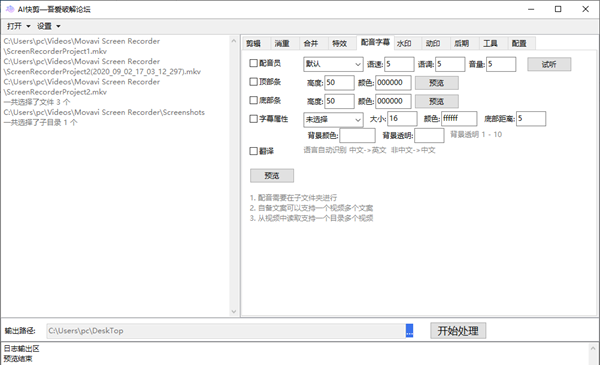The width and height of the screenshot is (600, 365).
Task: Click hint '2. 自备文案可以支持一个视频多个文案'
Action: pos(311,208)
